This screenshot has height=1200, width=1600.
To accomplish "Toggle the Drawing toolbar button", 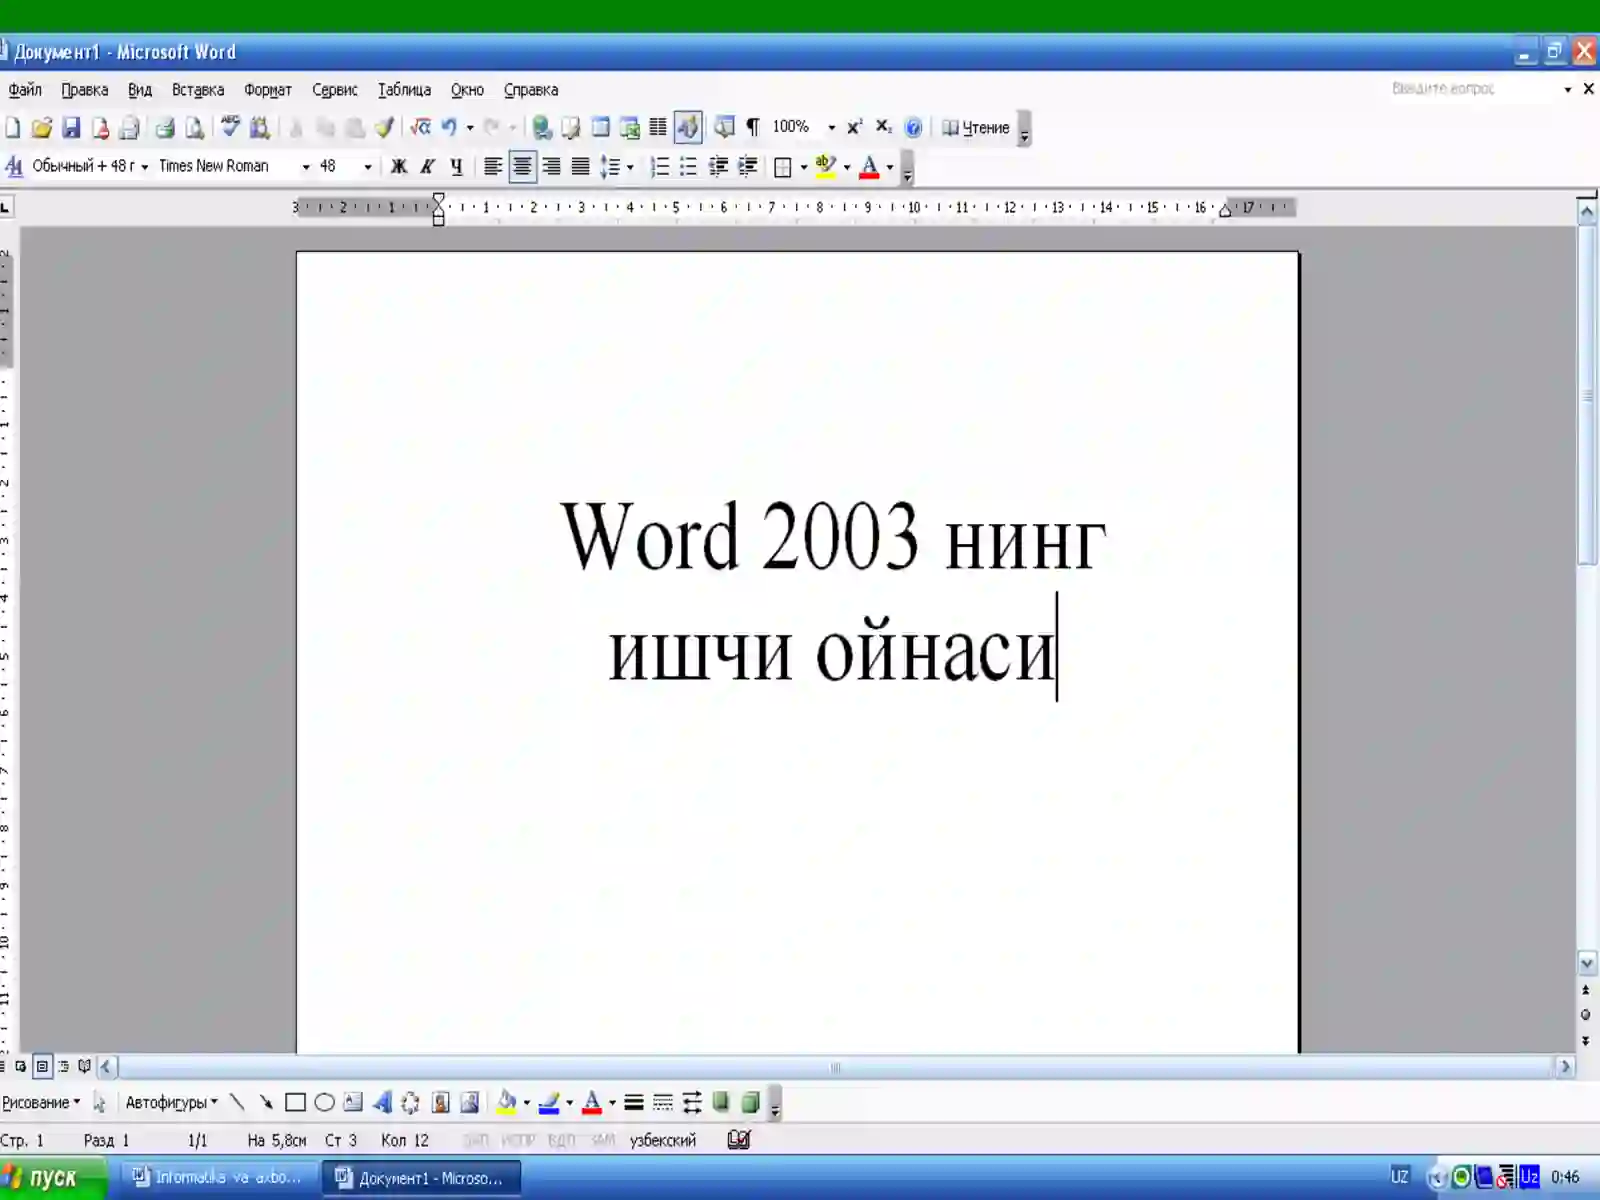I will tap(688, 128).
